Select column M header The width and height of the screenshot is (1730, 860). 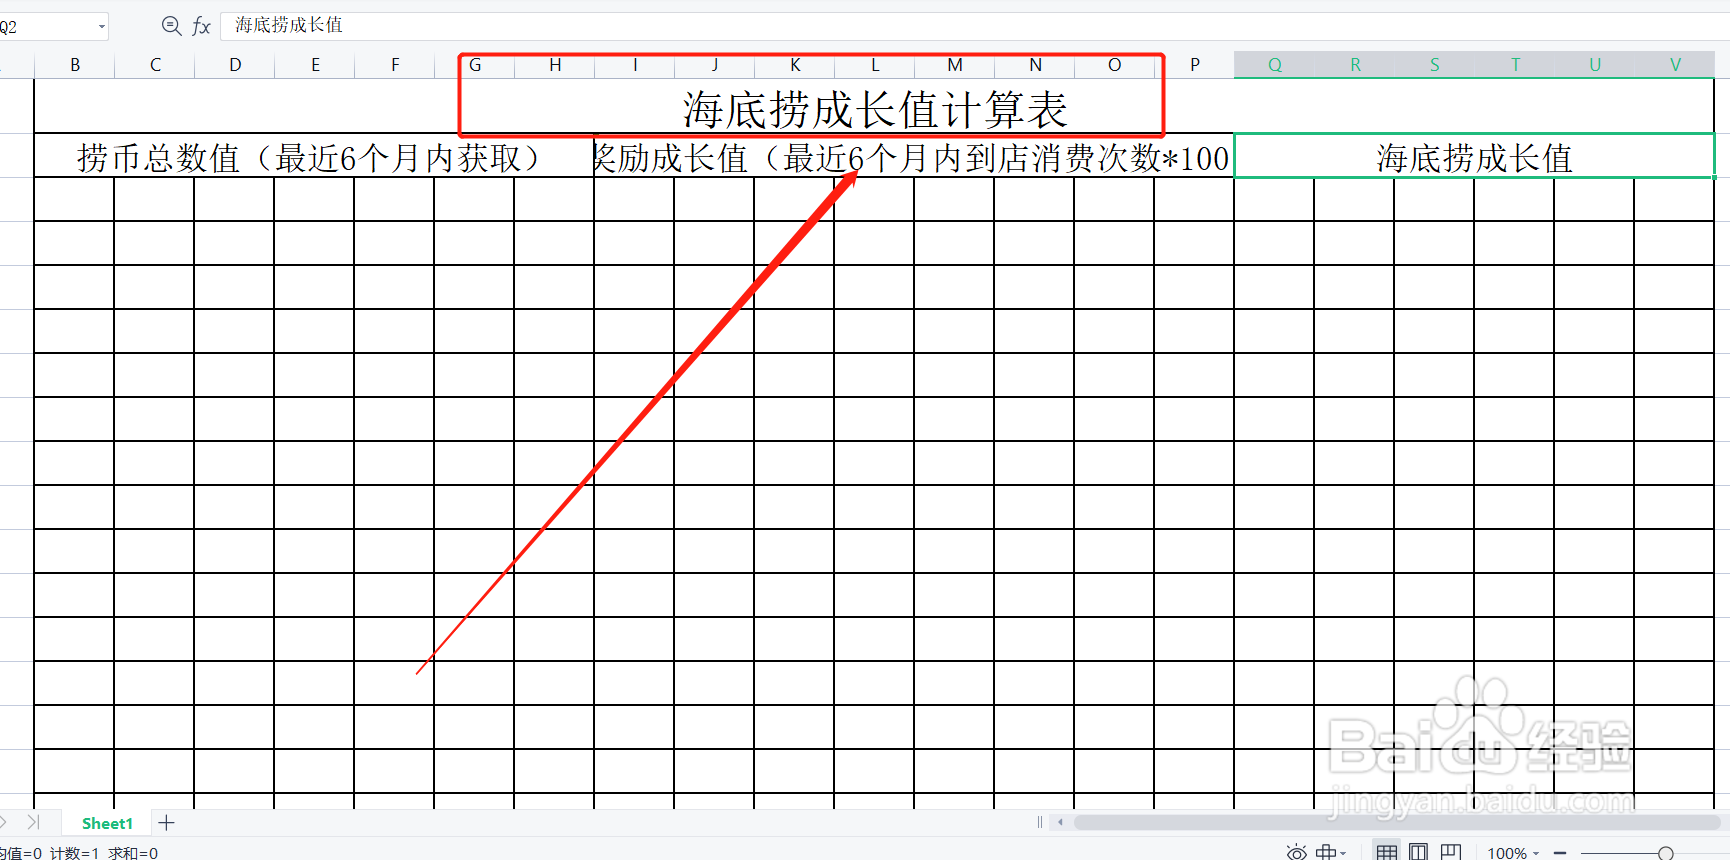[x=955, y=65]
